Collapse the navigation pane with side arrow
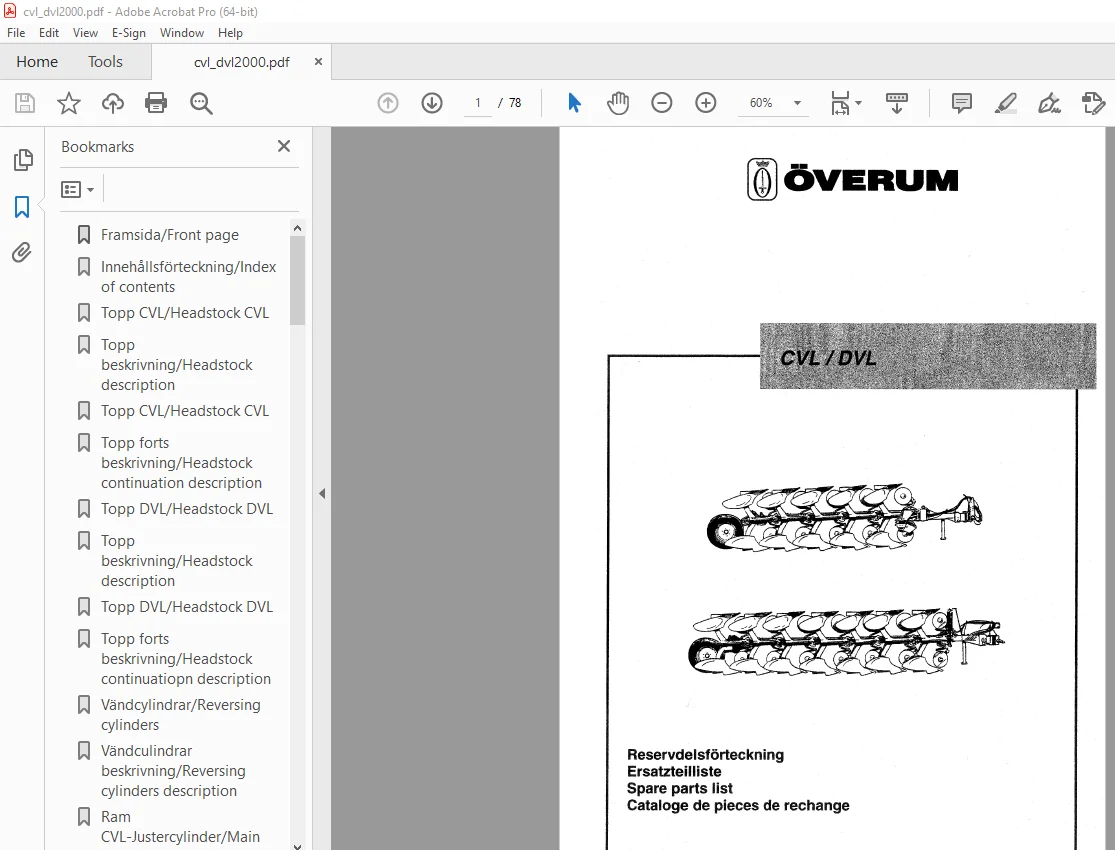The image size is (1115, 850). 322,493
